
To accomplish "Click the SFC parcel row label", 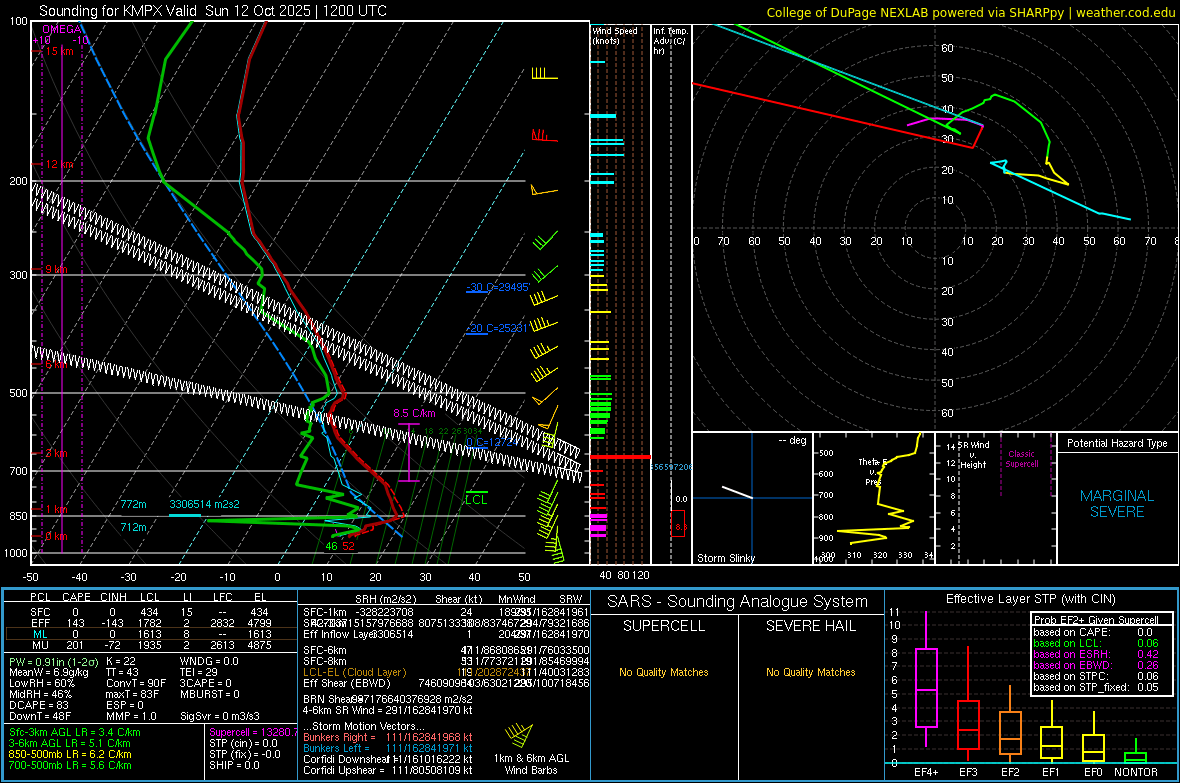I will coord(40,612).
